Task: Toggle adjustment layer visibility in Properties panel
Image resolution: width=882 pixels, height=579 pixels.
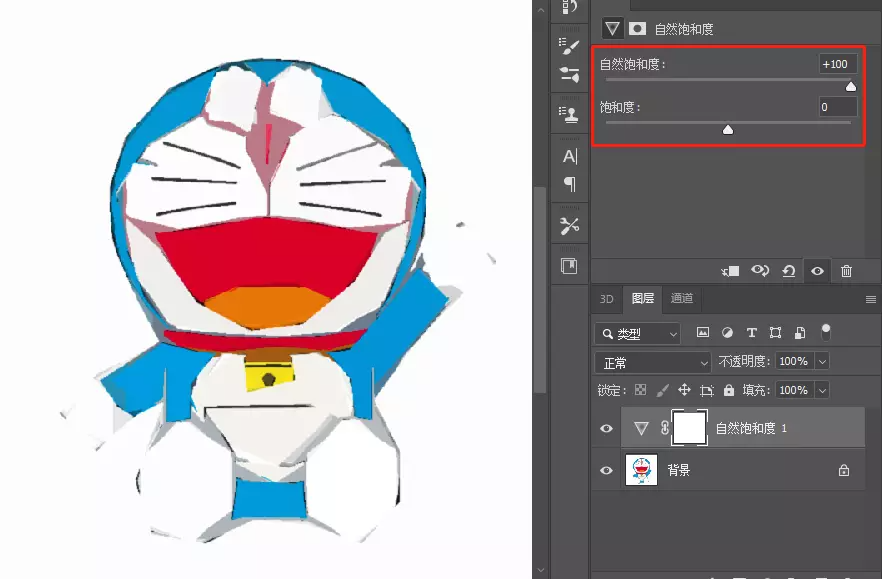Action: [x=817, y=271]
